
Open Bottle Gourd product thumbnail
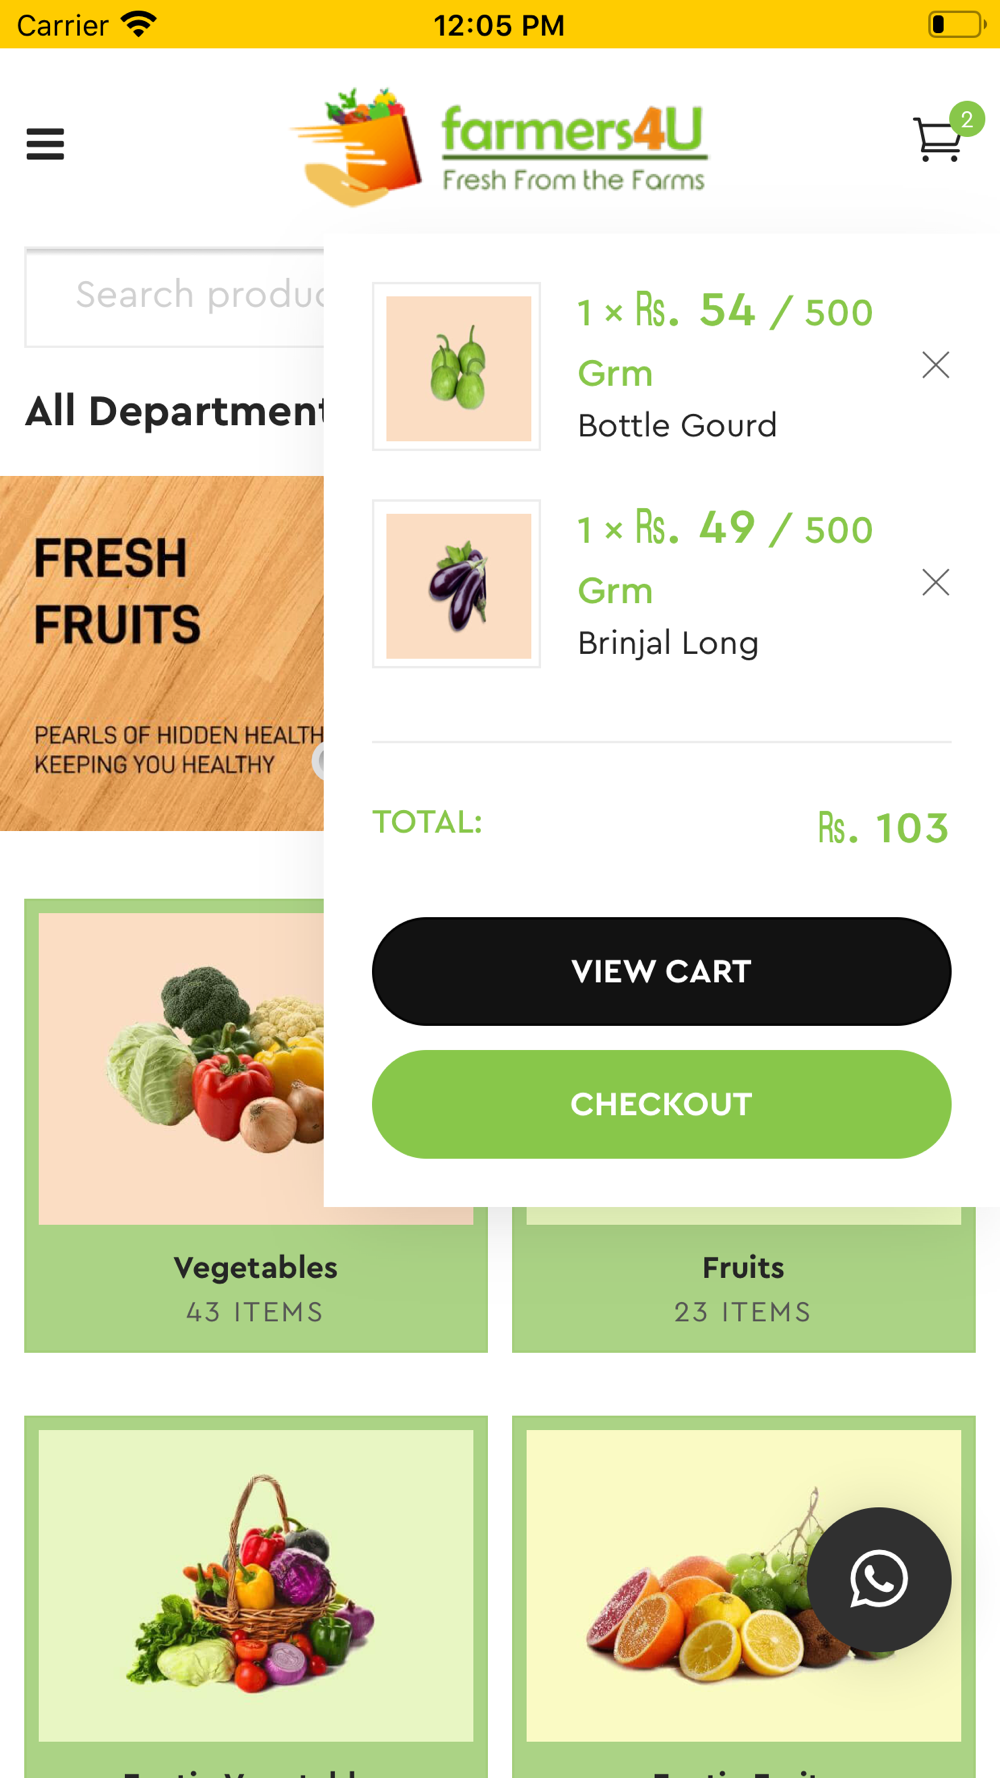point(457,367)
